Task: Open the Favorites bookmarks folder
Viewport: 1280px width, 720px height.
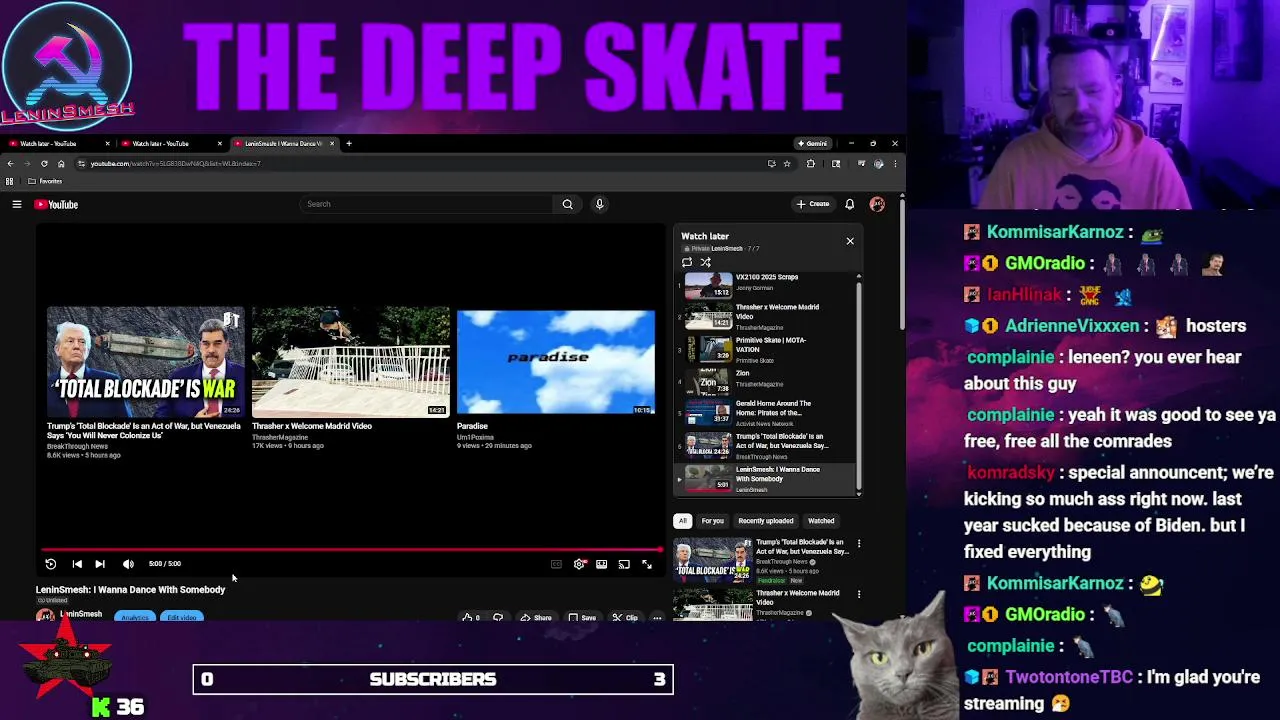Action: pyautogui.click(x=45, y=182)
